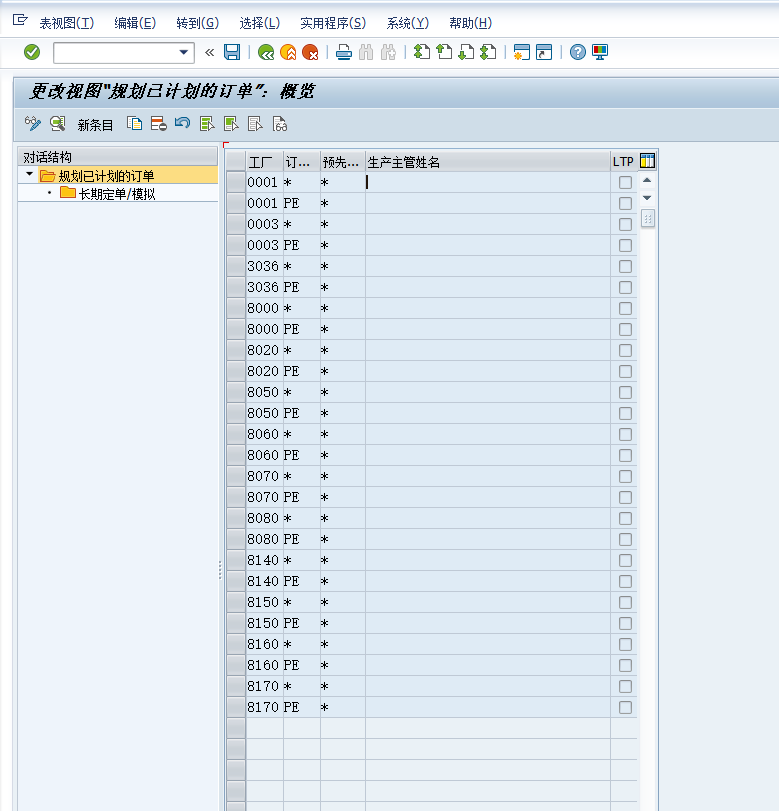The image size is (779, 811).
Task: Select row selector for 8050 PE
Action: tap(236, 413)
